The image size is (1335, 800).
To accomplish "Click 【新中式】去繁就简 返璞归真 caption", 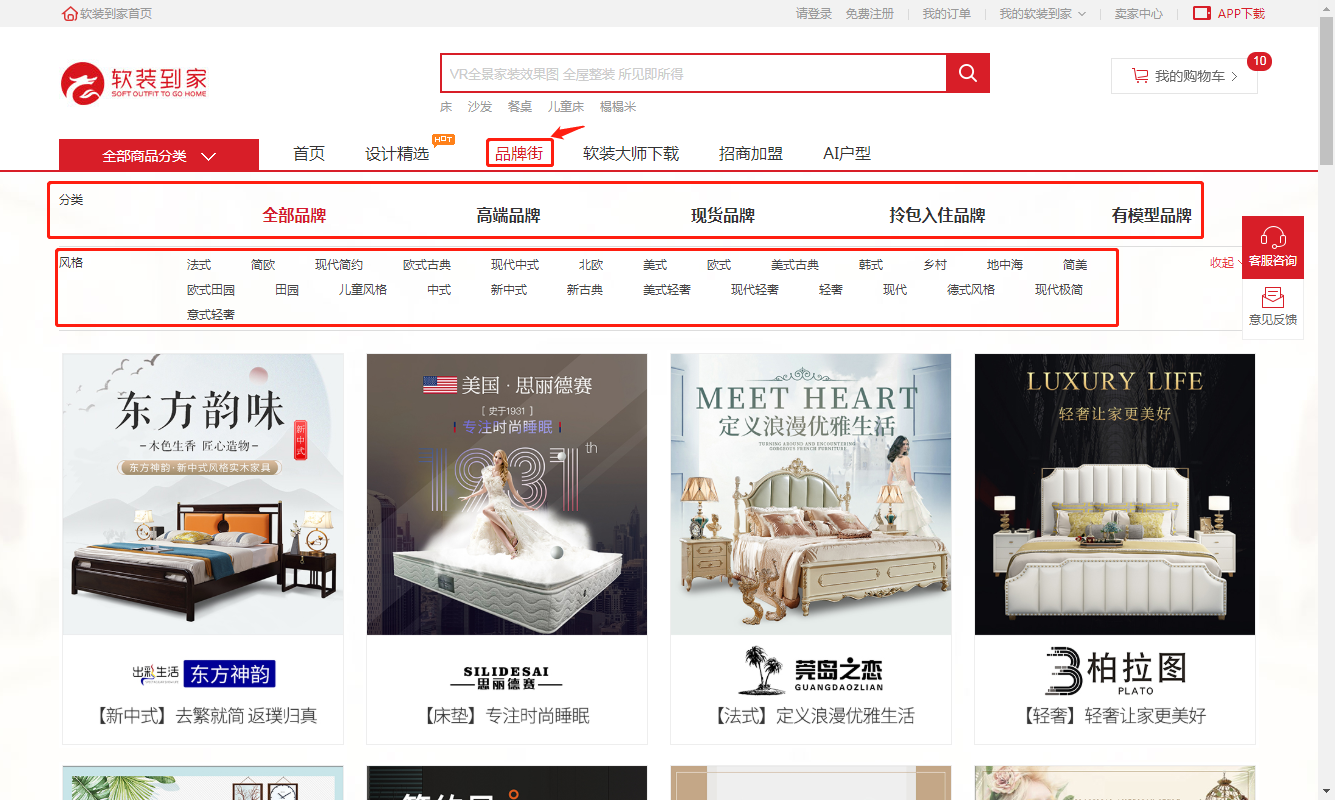I will (x=203, y=716).
